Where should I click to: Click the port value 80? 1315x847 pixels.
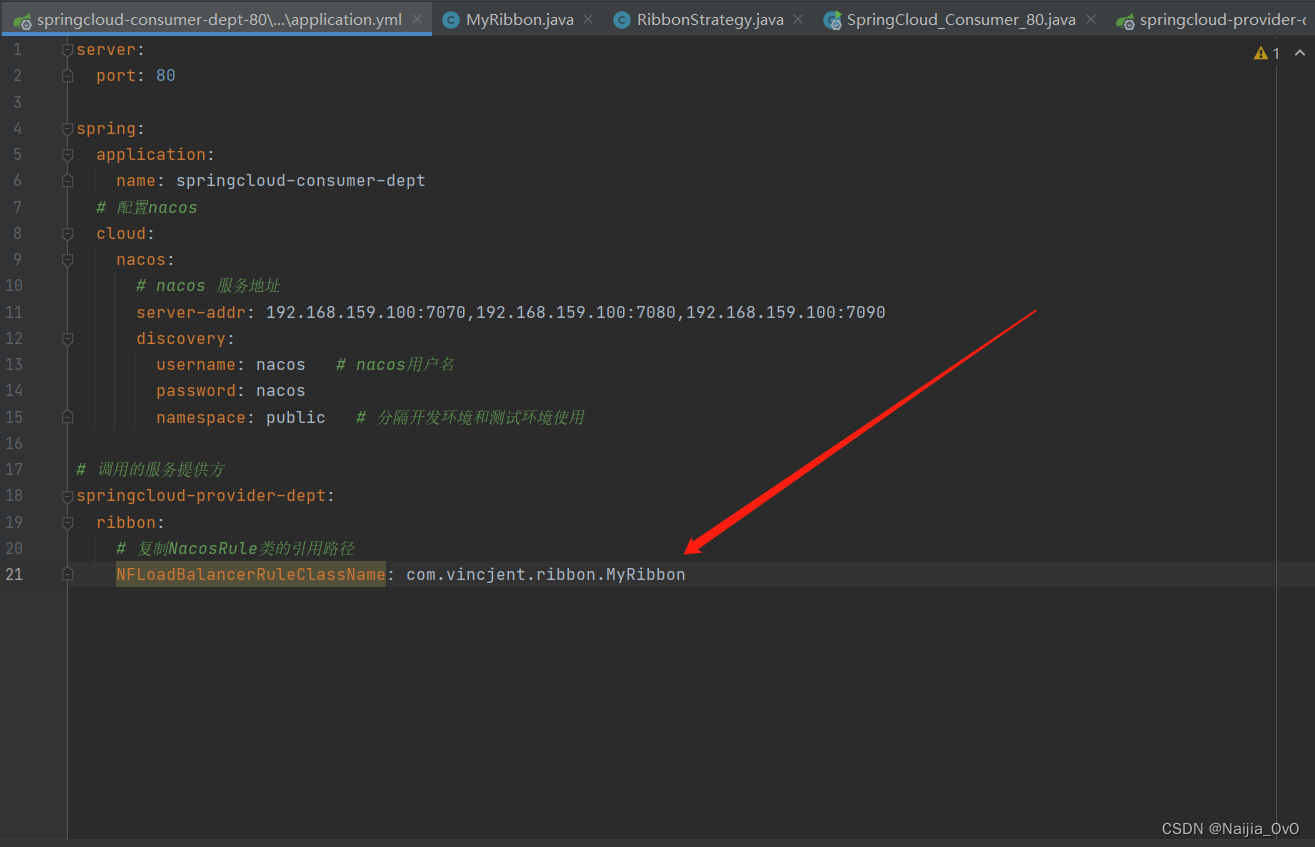pos(166,75)
